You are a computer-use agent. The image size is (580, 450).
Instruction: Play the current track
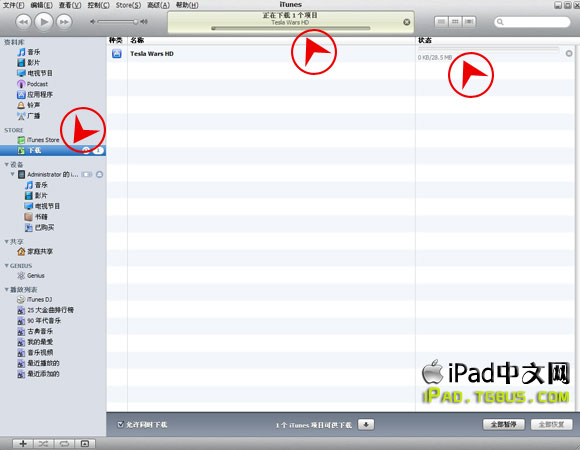point(44,22)
